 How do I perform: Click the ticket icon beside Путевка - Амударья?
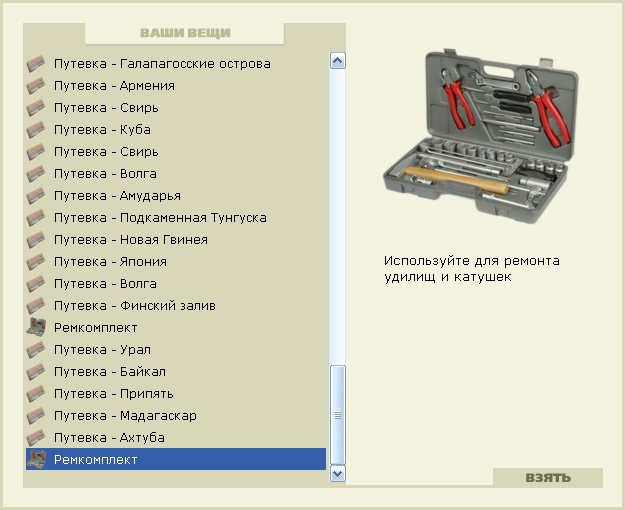pyautogui.click(x=36, y=196)
